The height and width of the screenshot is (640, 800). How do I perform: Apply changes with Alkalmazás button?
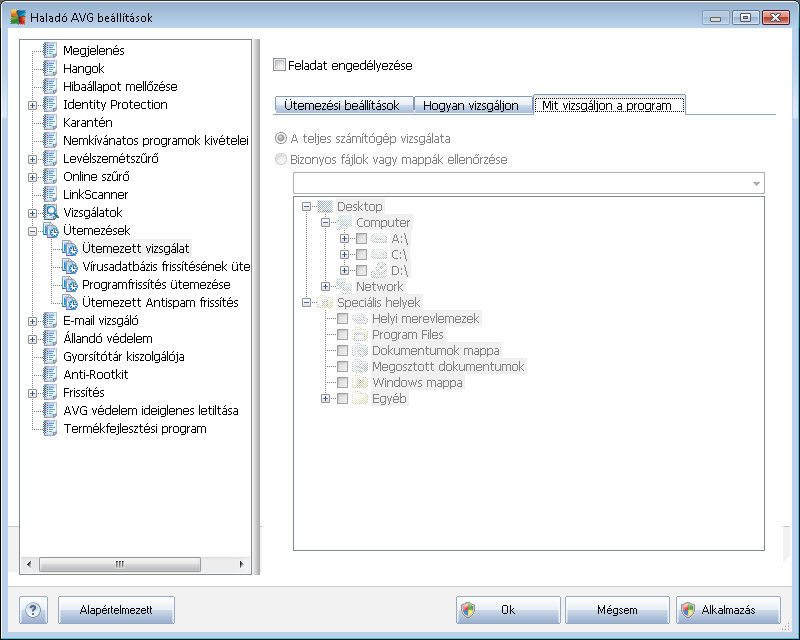pyautogui.click(x=728, y=610)
